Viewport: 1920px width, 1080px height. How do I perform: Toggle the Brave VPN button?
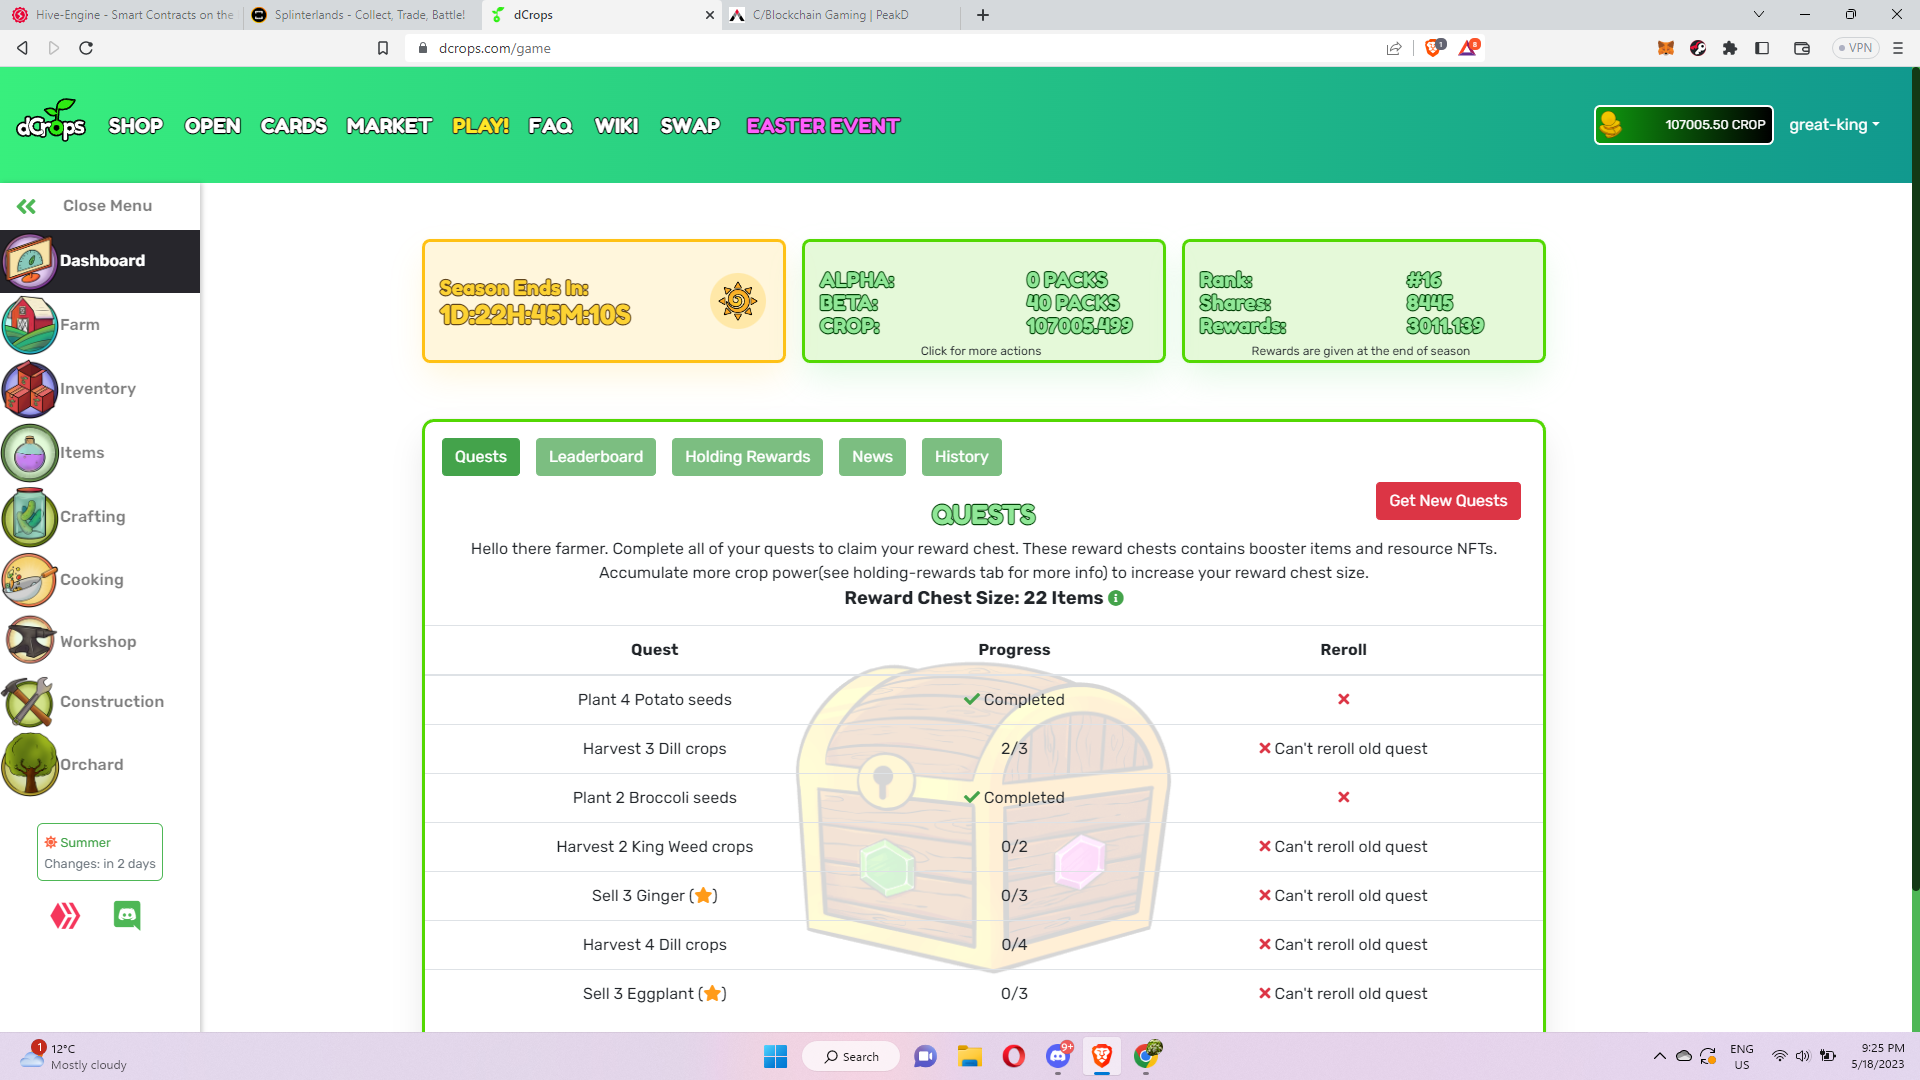click(x=1856, y=48)
